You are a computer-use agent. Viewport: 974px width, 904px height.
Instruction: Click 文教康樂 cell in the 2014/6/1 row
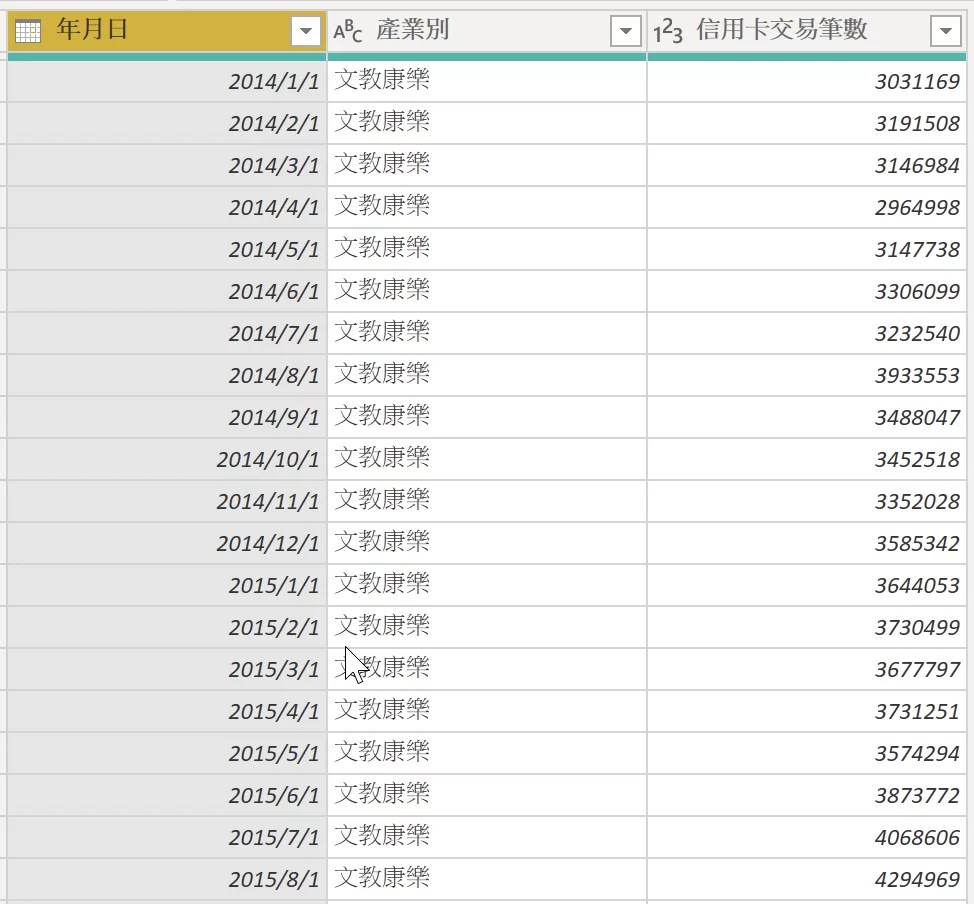tap(487, 291)
